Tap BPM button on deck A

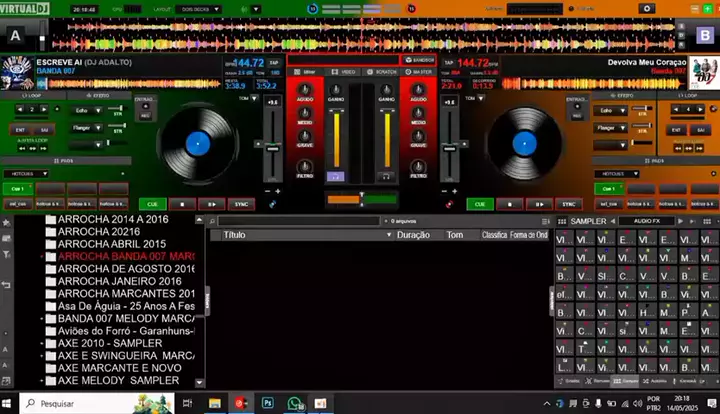[x=274, y=63]
